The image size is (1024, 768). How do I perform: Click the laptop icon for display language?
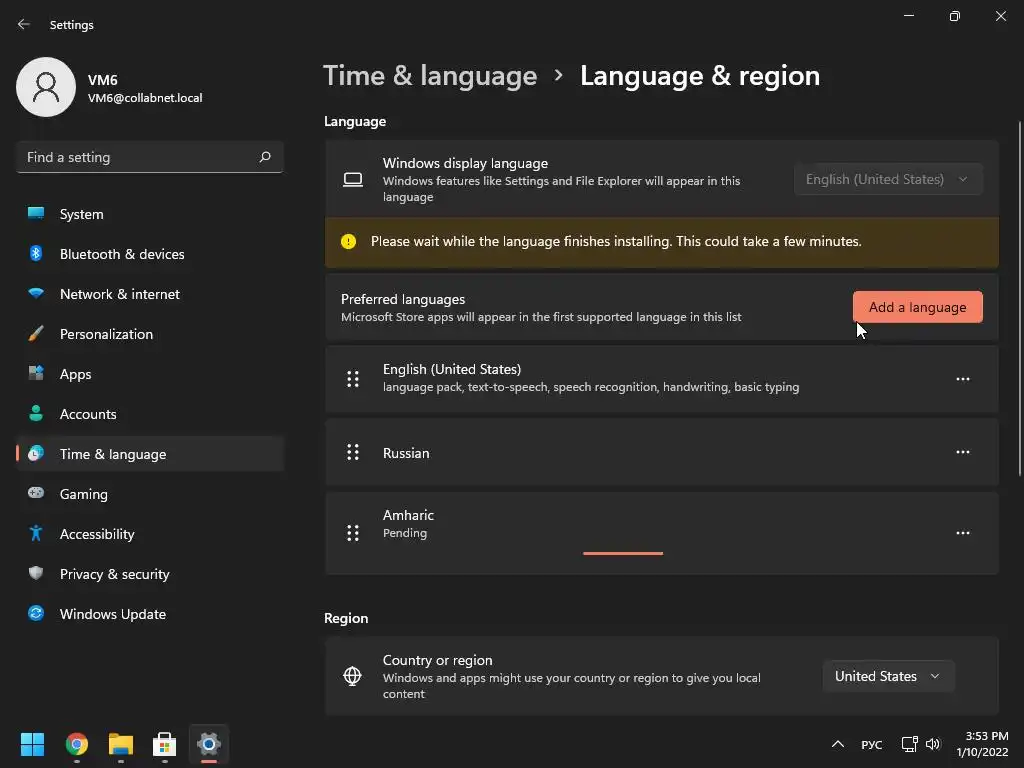(x=353, y=179)
